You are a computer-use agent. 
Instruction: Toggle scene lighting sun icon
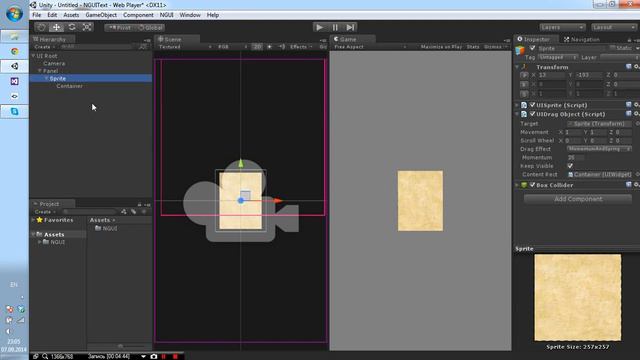coord(269,47)
